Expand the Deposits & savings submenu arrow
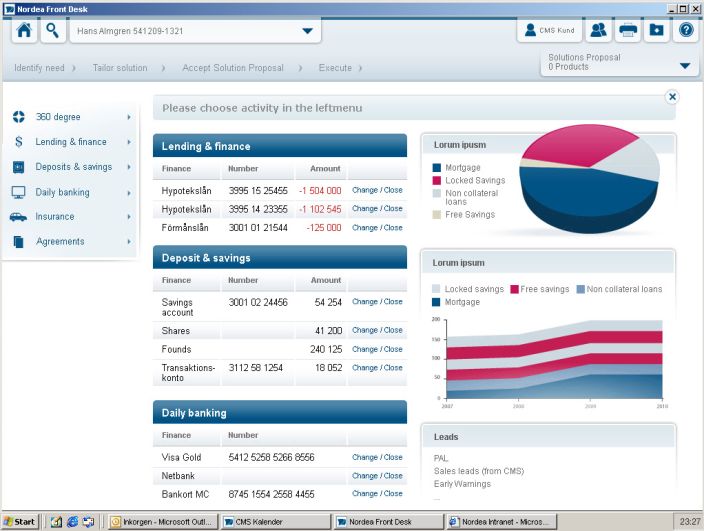Viewport: 704px width, 531px height. (129, 167)
